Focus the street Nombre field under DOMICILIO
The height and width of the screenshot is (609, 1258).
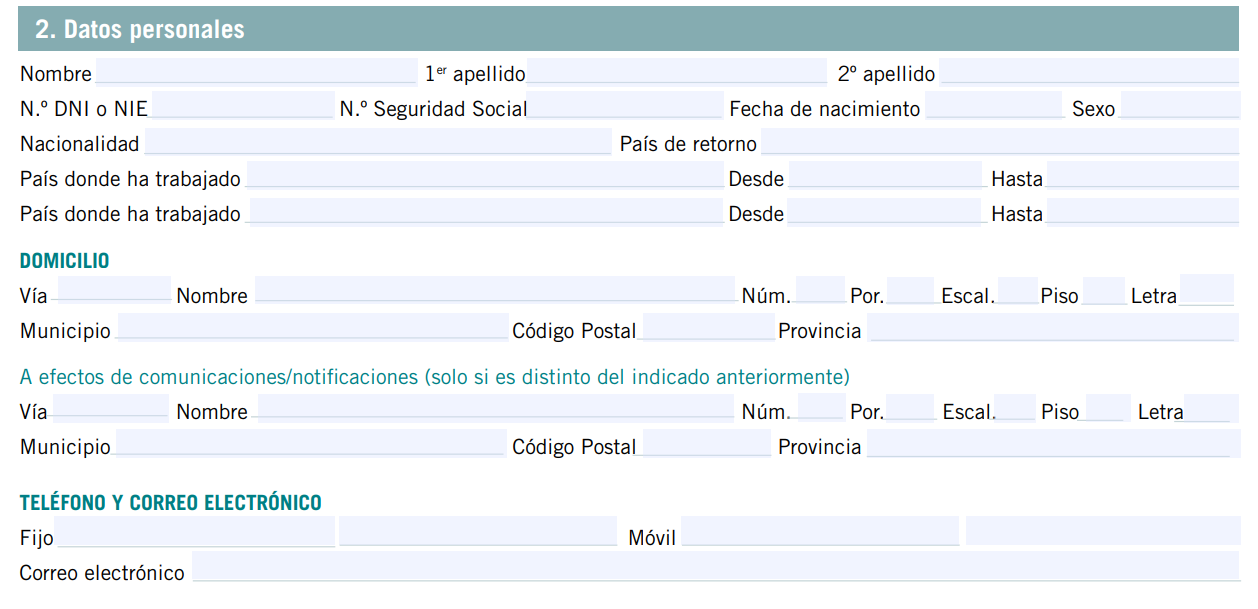[x=496, y=289]
